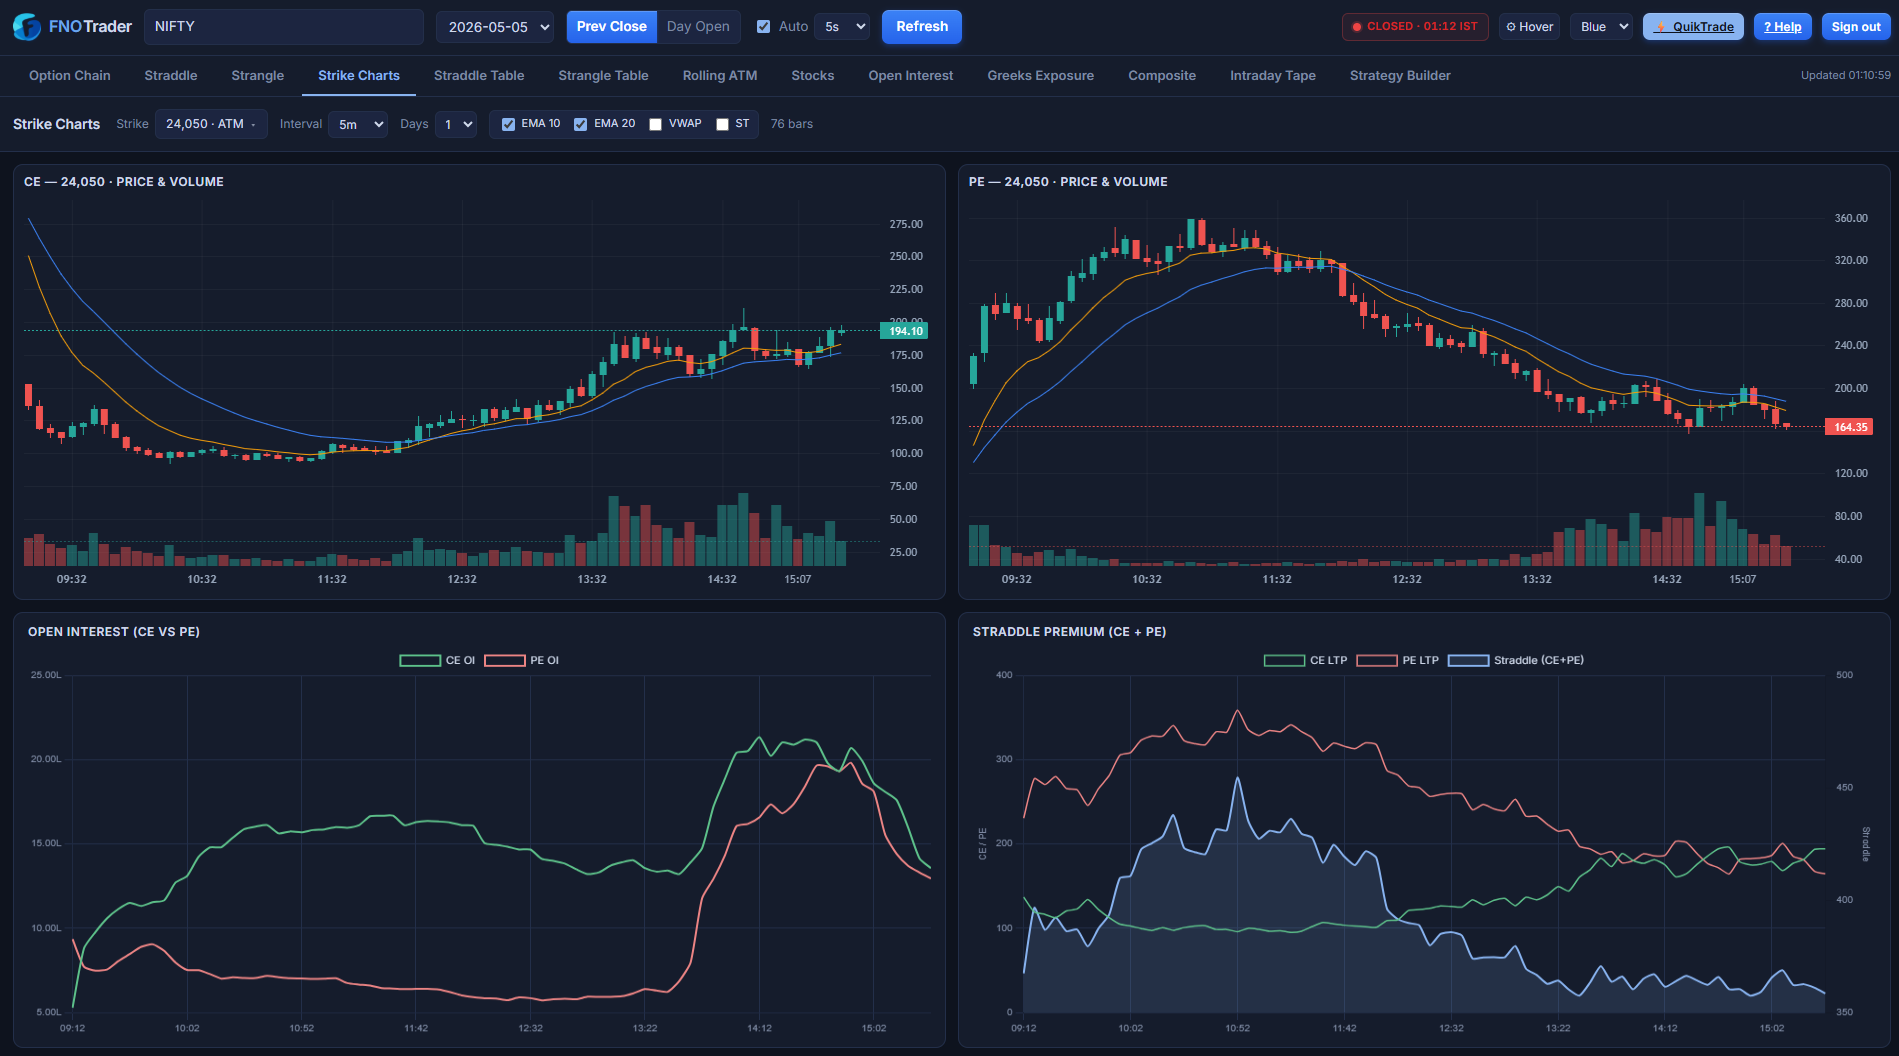The width and height of the screenshot is (1899, 1056).
Task: Go to the Stocks tab
Action: click(813, 76)
